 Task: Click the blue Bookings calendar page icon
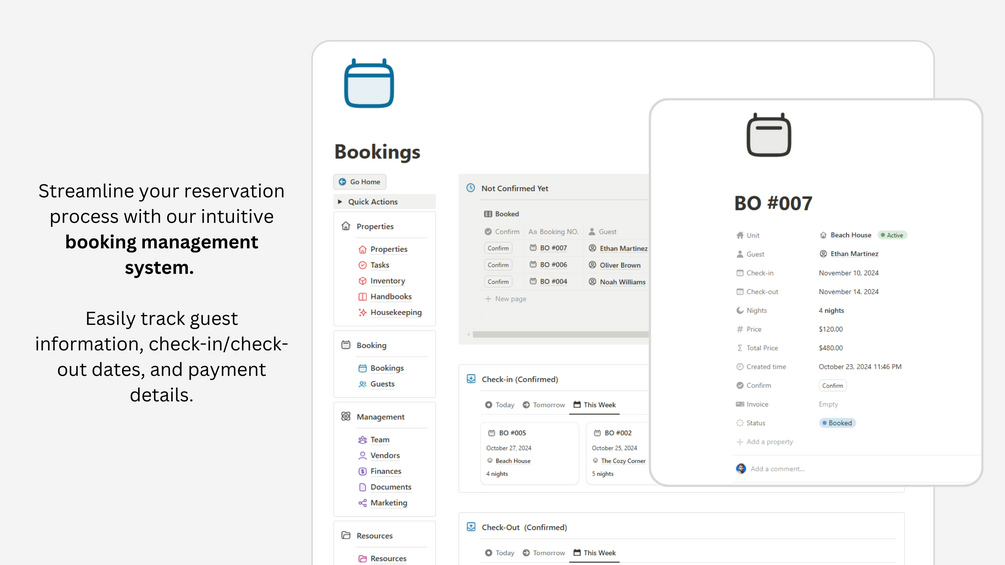369,83
